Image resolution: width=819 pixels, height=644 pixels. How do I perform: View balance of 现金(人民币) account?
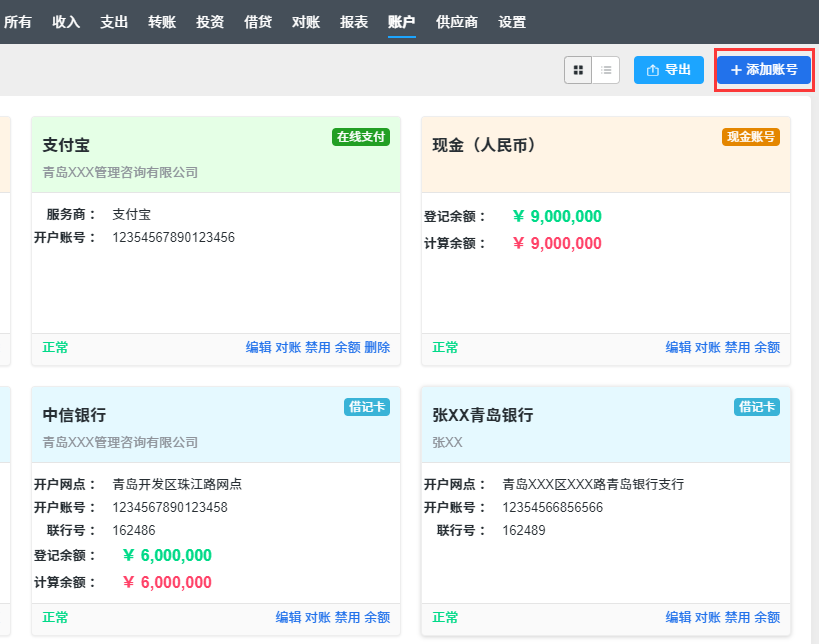[x=767, y=348]
